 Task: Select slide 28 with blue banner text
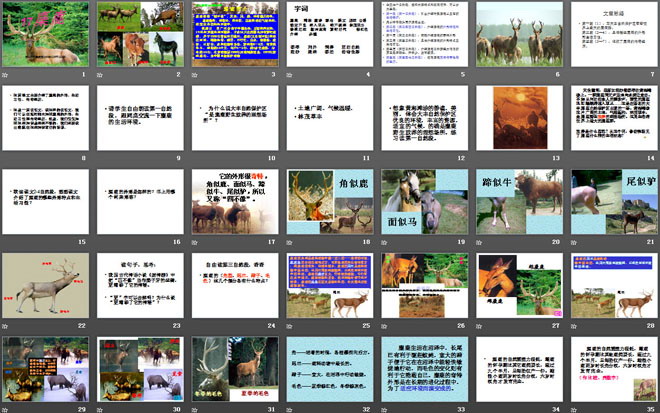(x=614, y=285)
